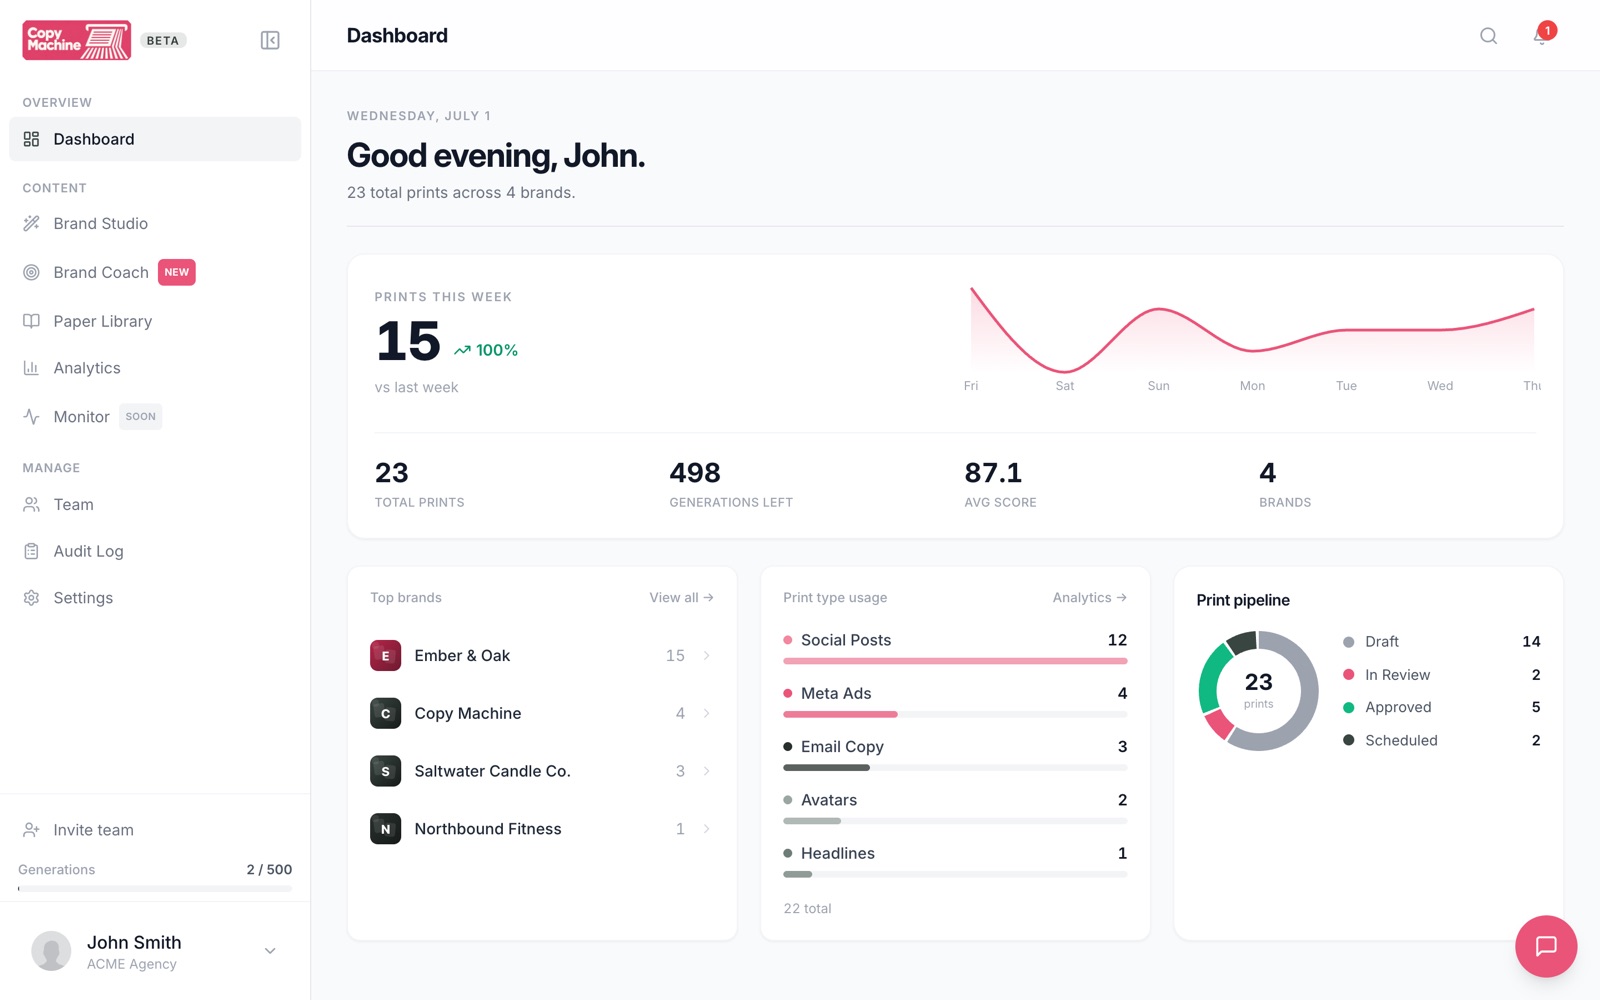Click the print pipeline donut chart center
Viewport: 1600px width, 1000px height.
pyautogui.click(x=1258, y=690)
